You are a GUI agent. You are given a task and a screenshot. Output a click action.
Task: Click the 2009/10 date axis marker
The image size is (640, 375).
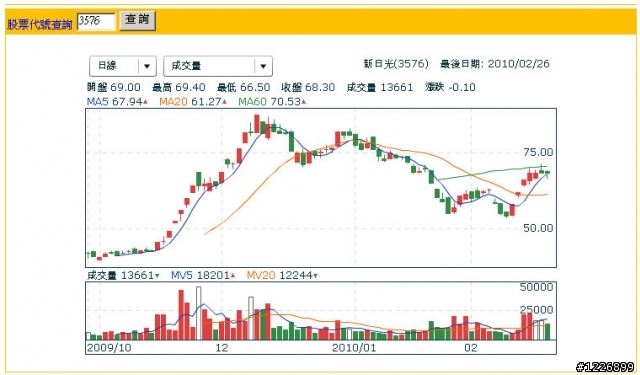(x=109, y=348)
